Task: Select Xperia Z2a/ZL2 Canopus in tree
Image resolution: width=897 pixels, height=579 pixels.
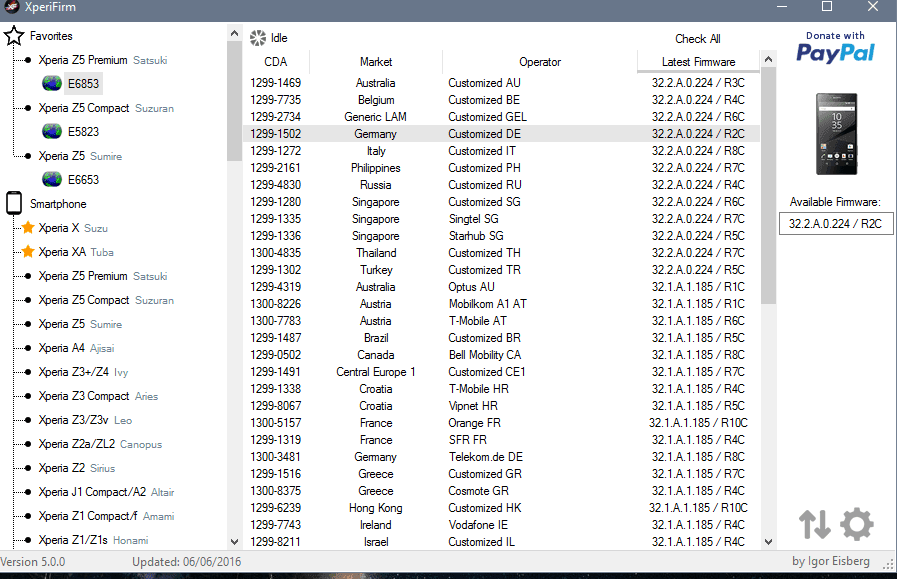Action: (100, 444)
